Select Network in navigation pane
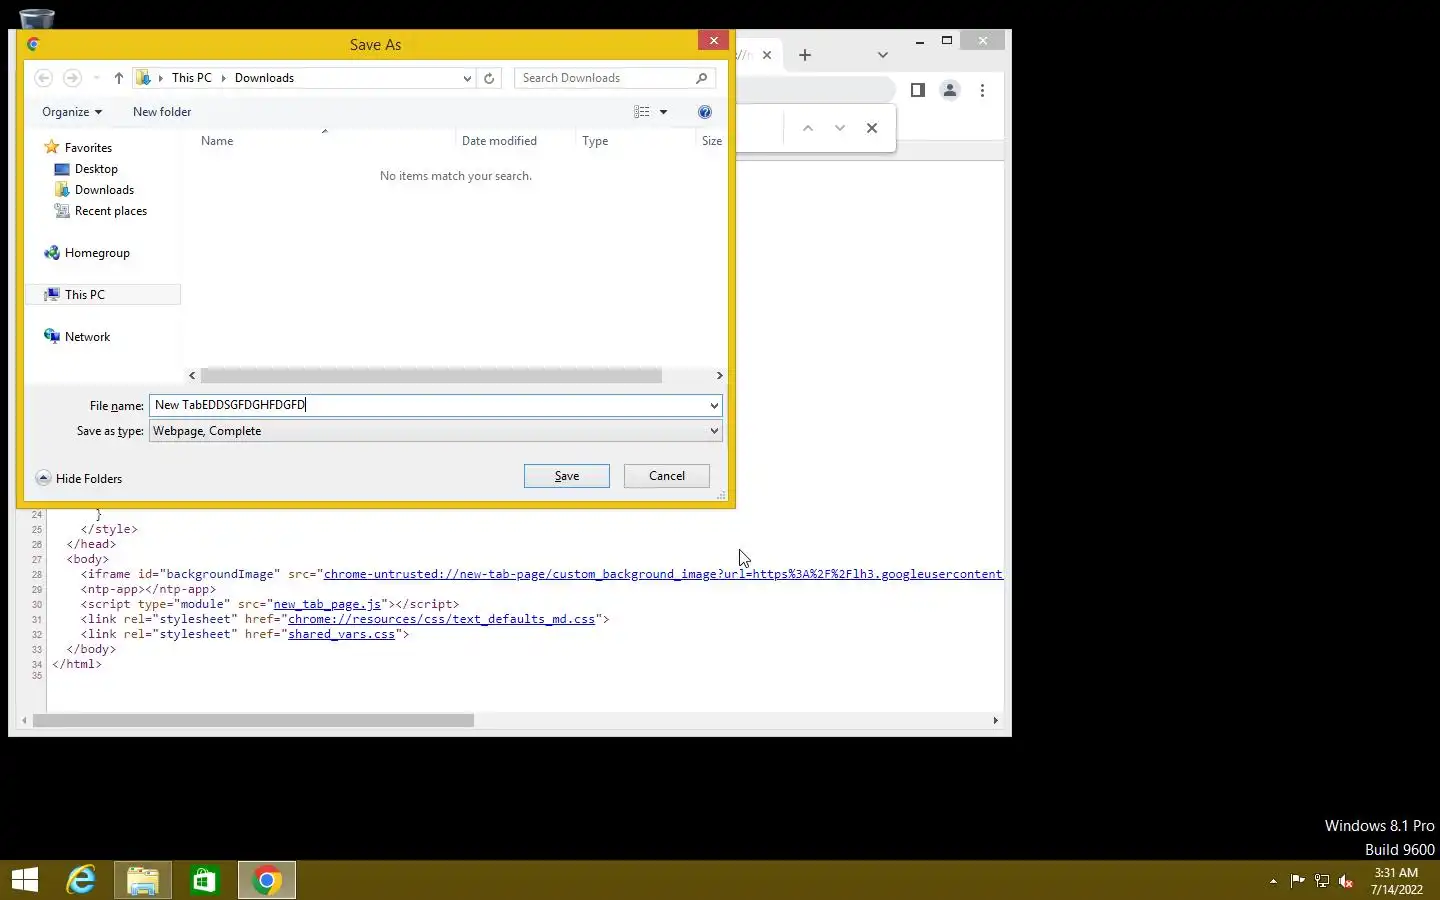1440x900 pixels. 87,337
